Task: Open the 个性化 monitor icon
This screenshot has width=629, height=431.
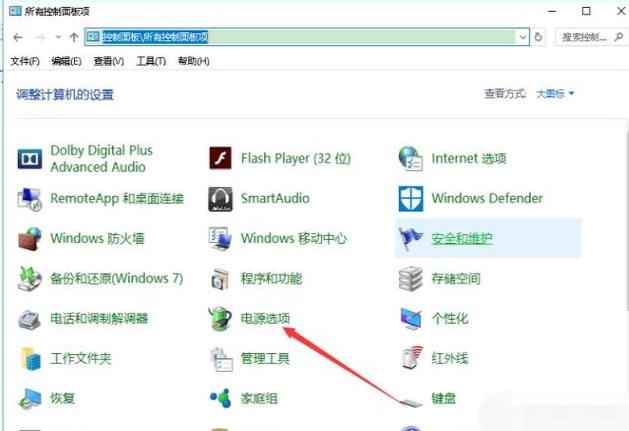Action: tap(411, 319)
